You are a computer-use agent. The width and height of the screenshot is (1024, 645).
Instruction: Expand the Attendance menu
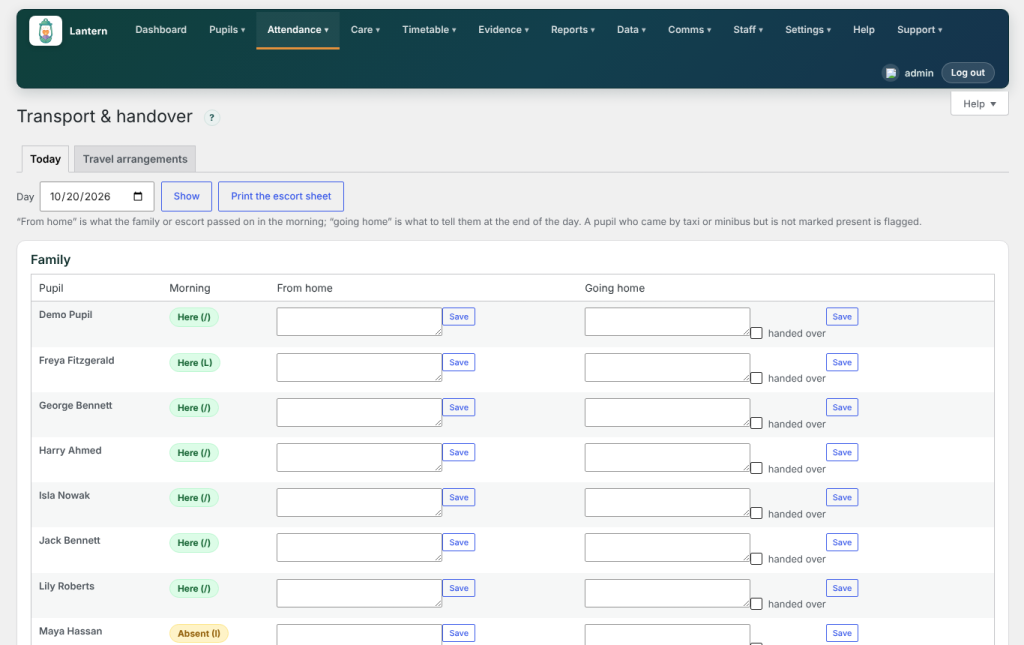[298, 30]
